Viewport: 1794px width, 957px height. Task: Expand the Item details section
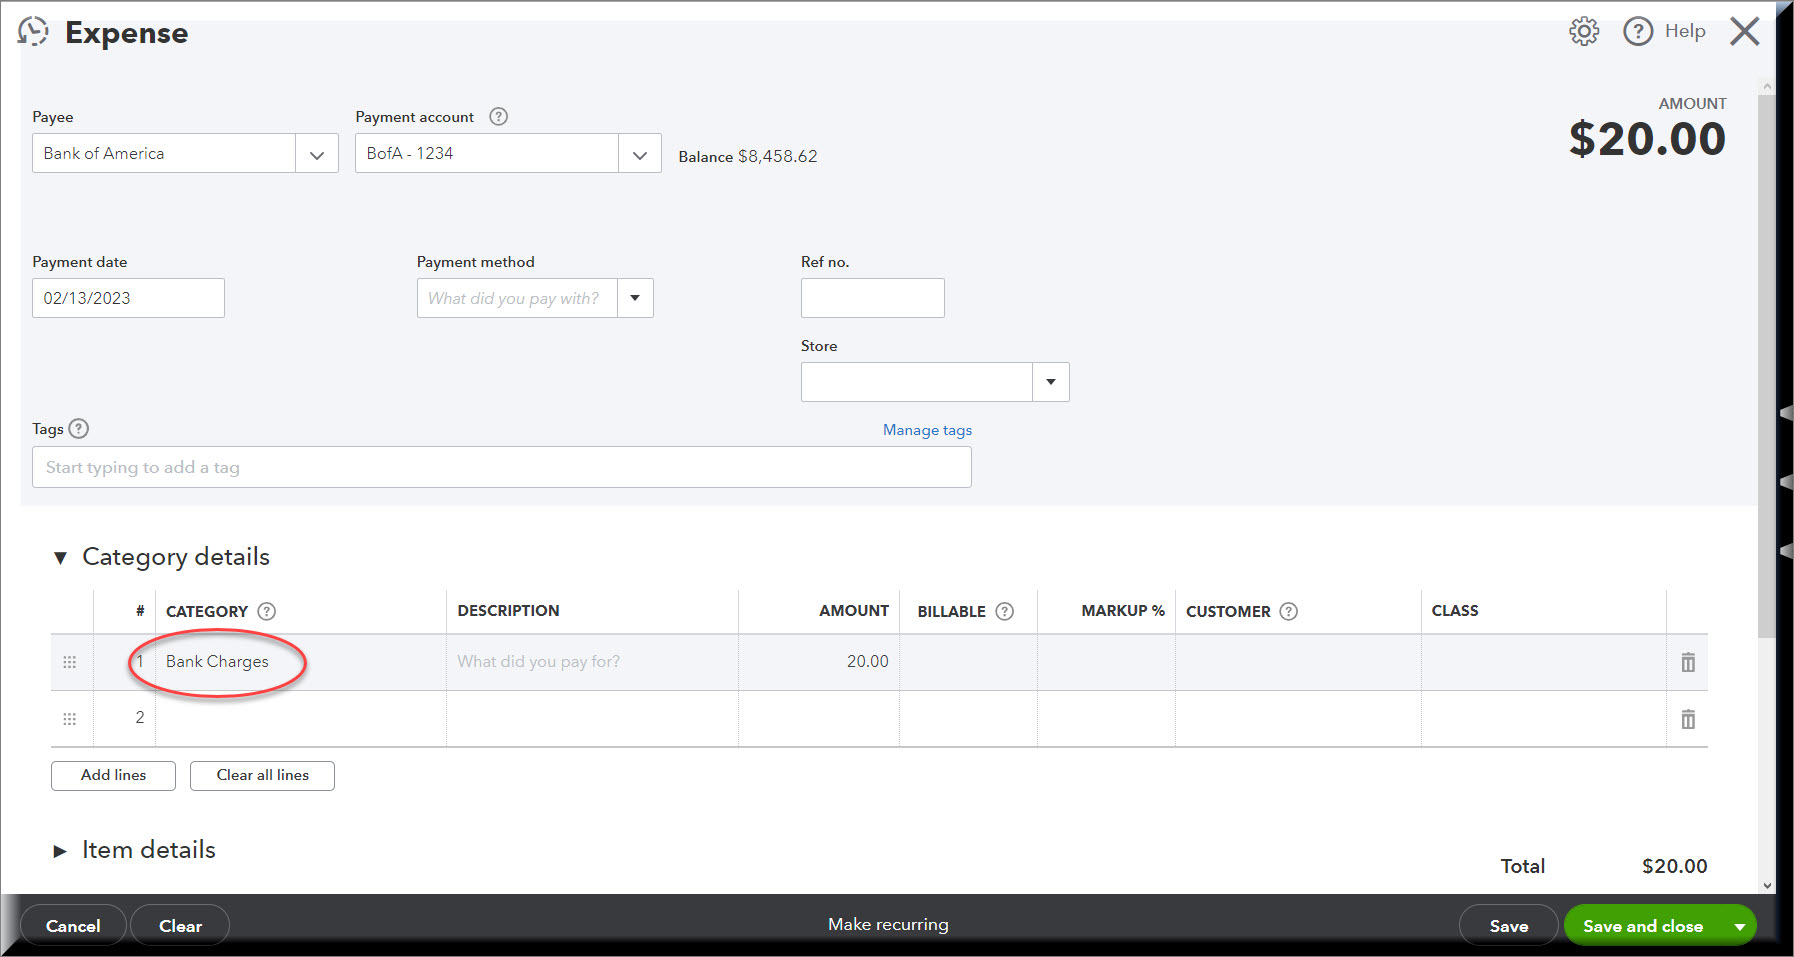(x=60, y=851)
